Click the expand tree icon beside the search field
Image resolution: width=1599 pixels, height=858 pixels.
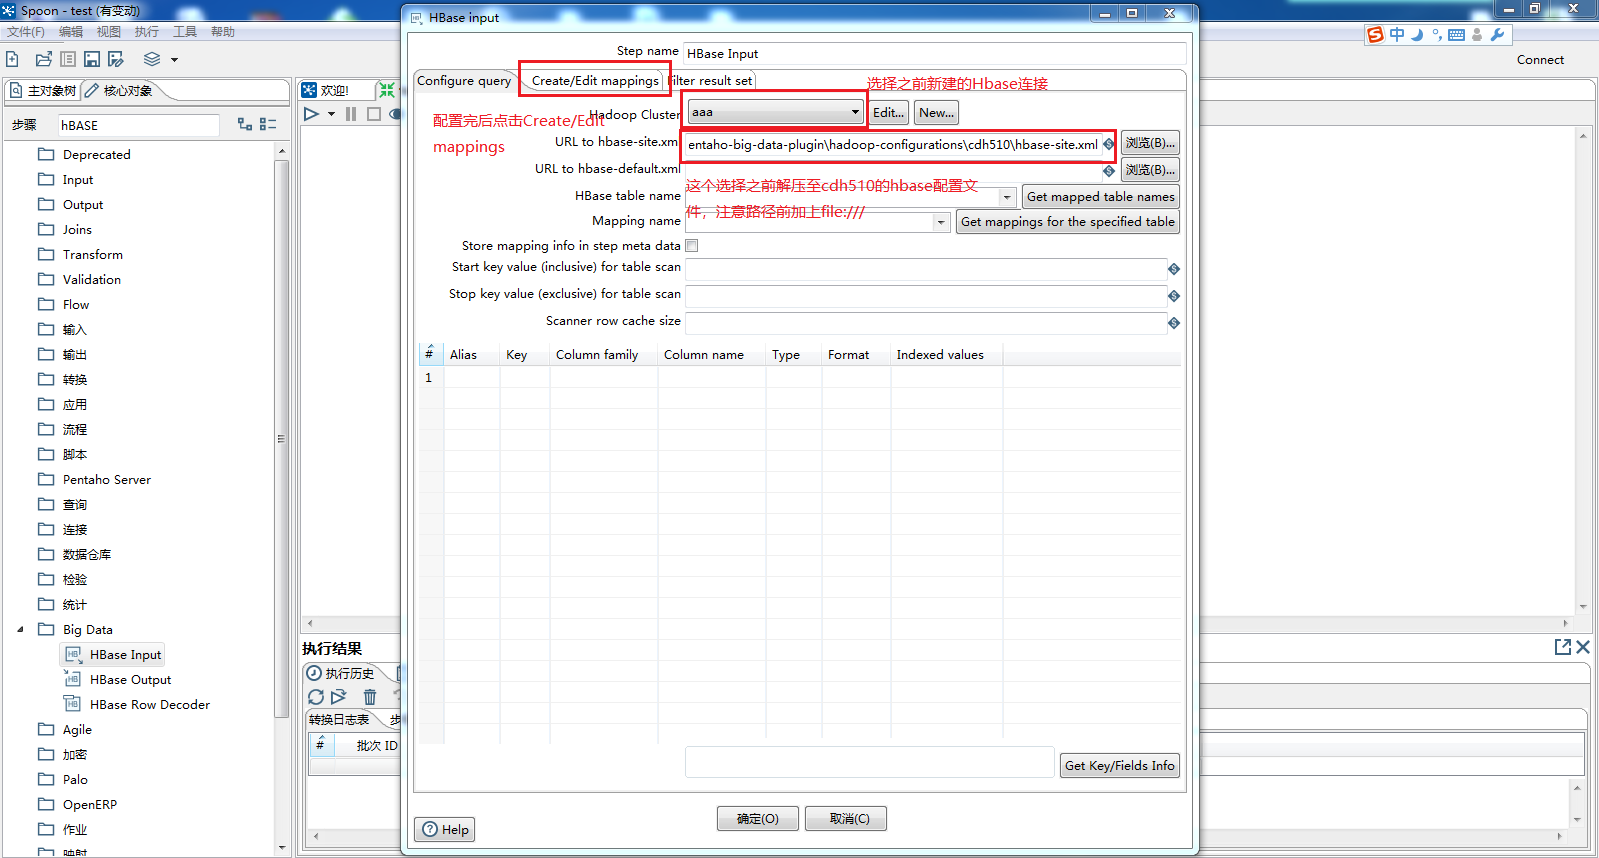[x=245, y=124]
